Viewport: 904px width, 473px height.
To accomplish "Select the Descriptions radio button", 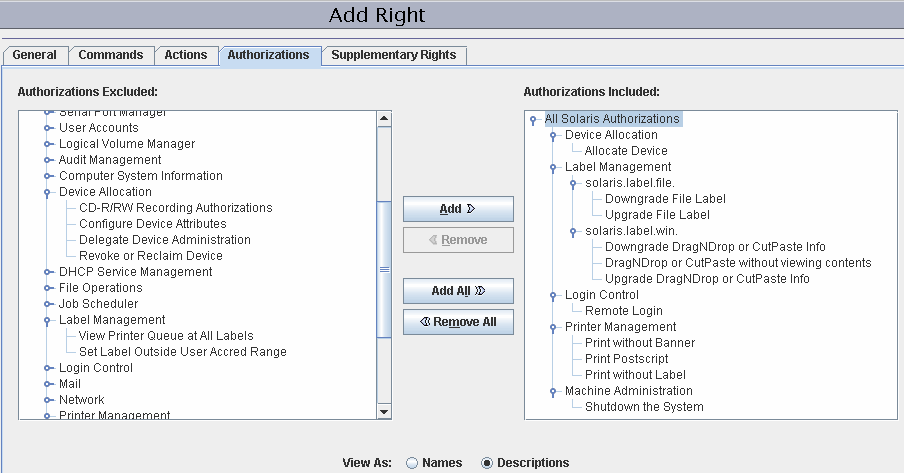I will (487, 463).
